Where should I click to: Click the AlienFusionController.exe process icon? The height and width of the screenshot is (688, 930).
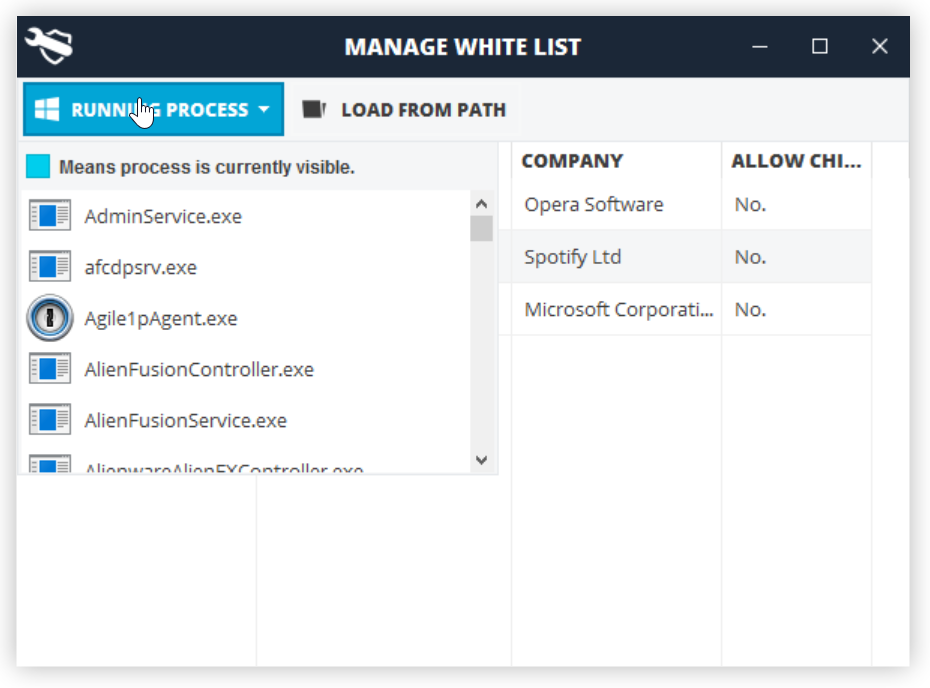pos(50,369)
